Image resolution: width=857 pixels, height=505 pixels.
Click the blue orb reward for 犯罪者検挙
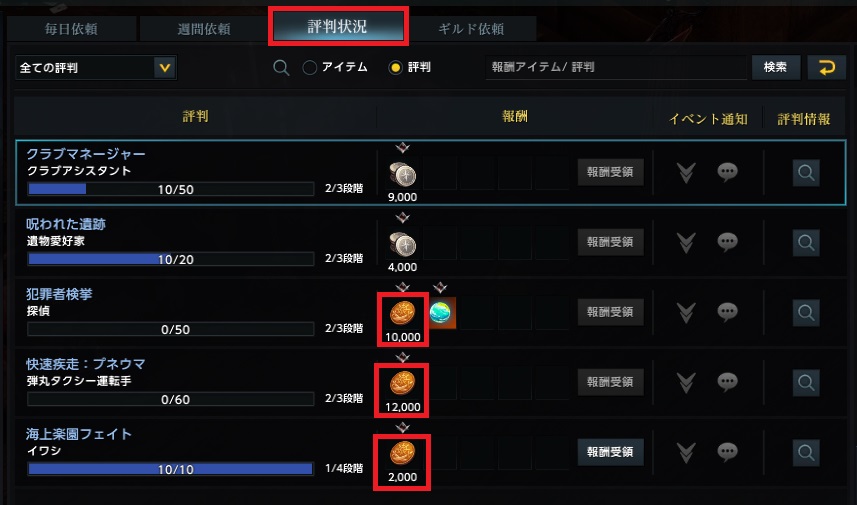pyautogui.click(x=442, y=313)
